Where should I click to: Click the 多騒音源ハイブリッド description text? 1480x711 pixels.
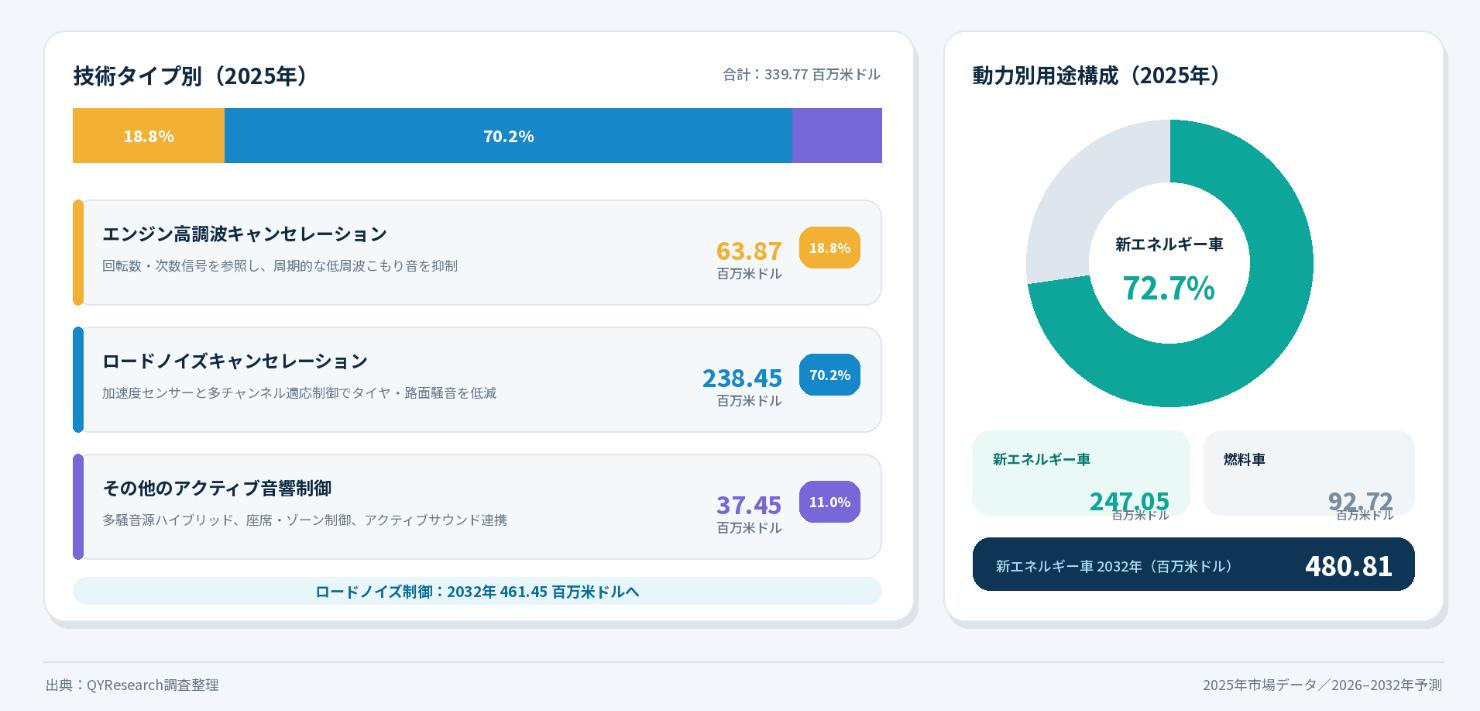(x=304, y=520)
